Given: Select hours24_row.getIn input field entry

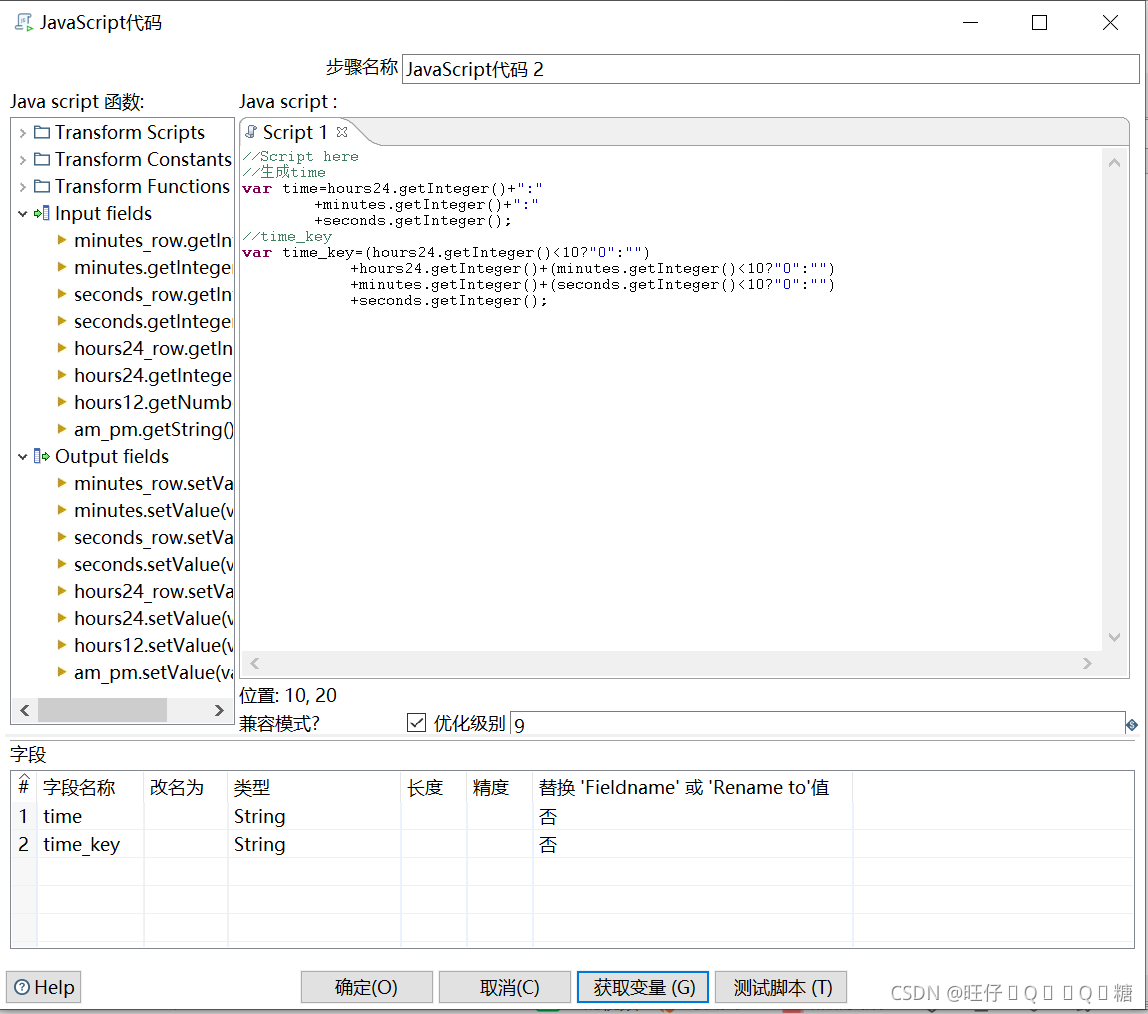Looking at the screenshot, I should 153,348.
